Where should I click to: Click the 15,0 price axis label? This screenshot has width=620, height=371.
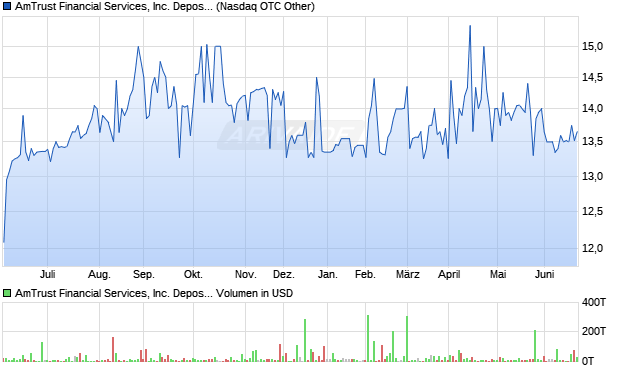point(592,47)
